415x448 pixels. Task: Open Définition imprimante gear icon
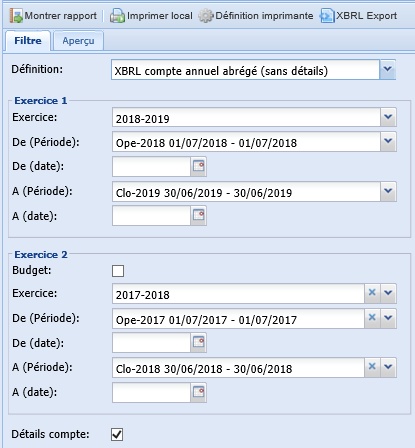[206, 16]
